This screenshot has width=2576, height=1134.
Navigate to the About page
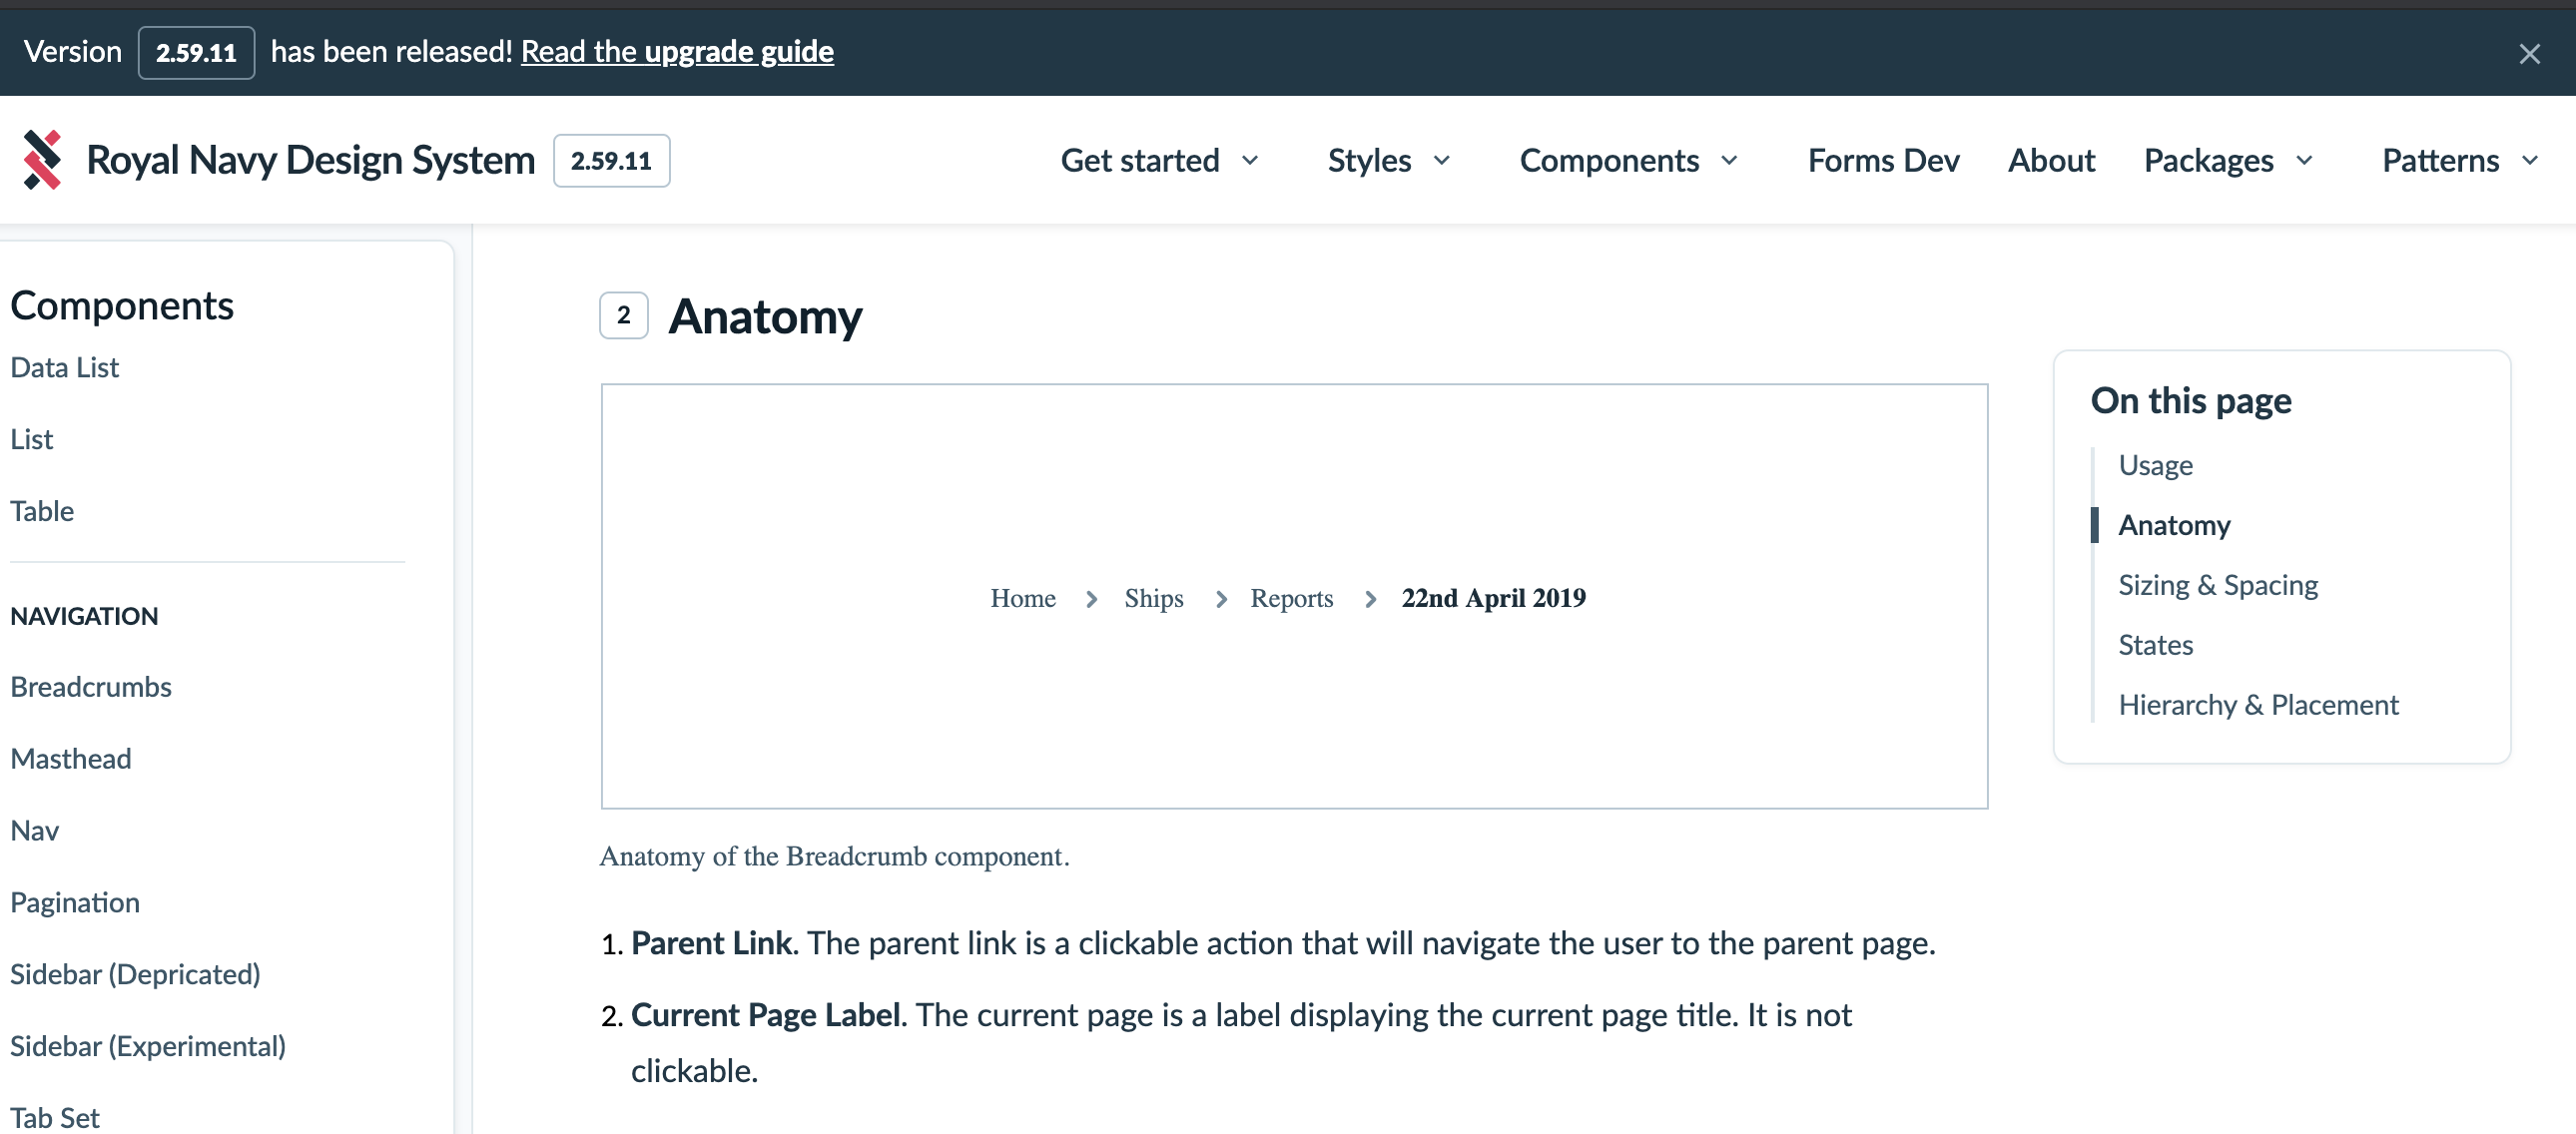pos(2051,160)
